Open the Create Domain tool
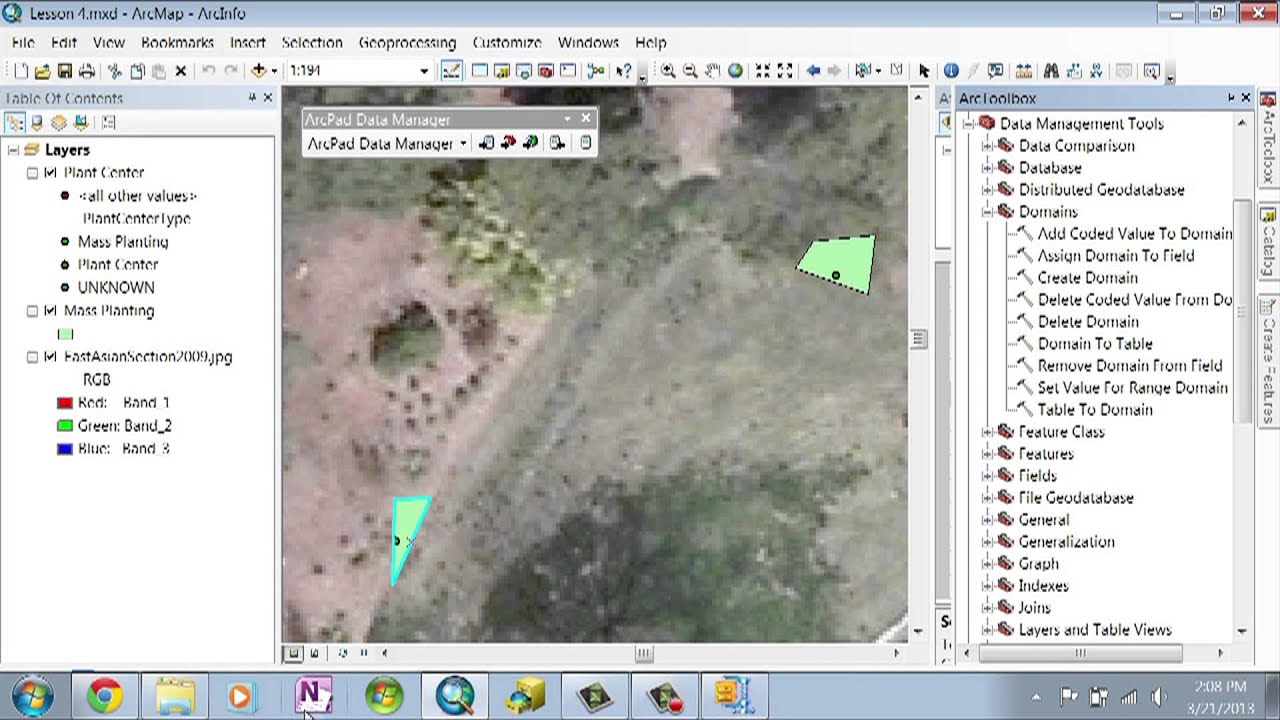 (x=1087, y=278)
